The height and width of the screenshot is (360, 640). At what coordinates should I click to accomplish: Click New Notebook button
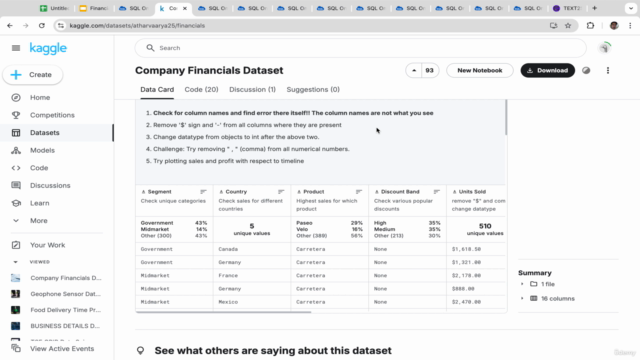click(x=480, y=70)
